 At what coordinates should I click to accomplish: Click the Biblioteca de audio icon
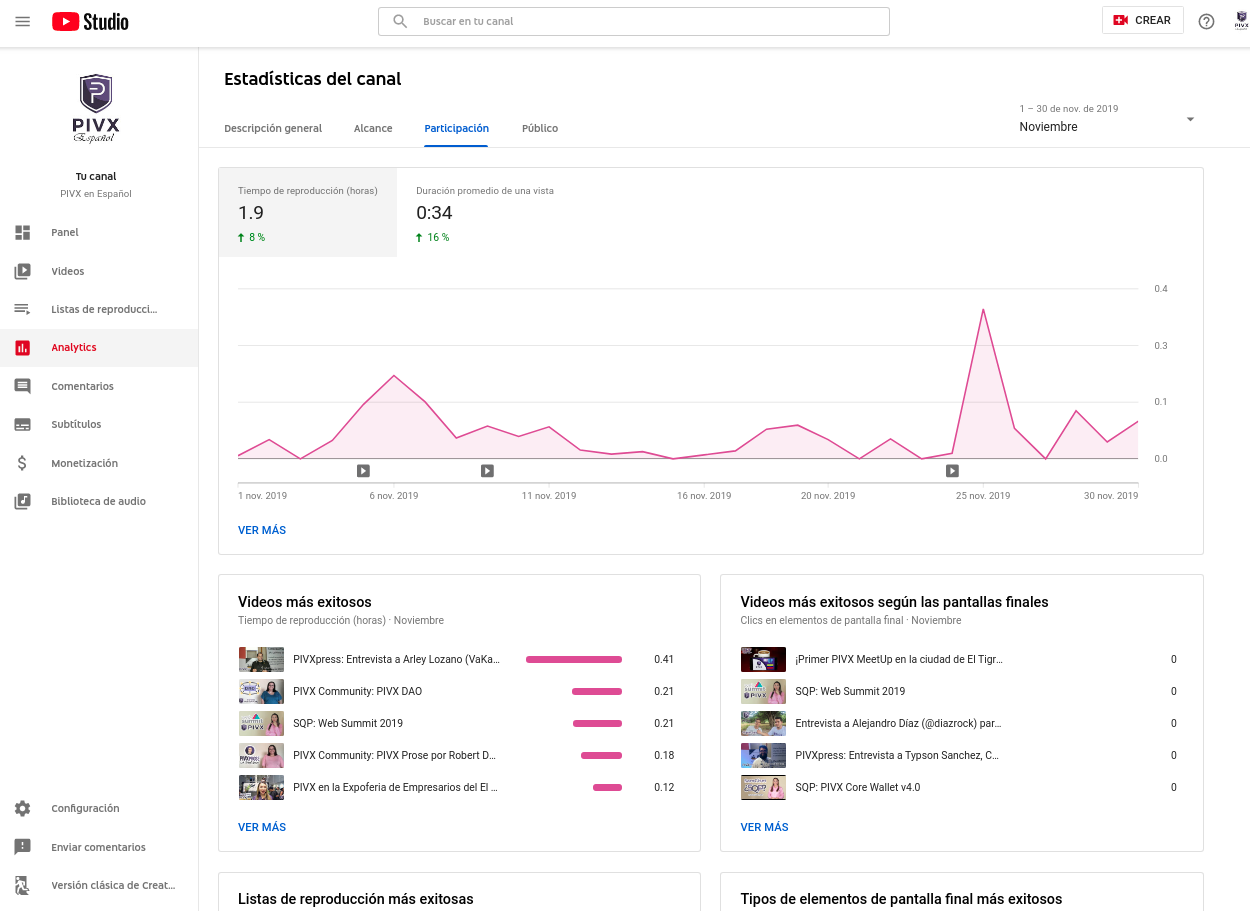point(23,501)
